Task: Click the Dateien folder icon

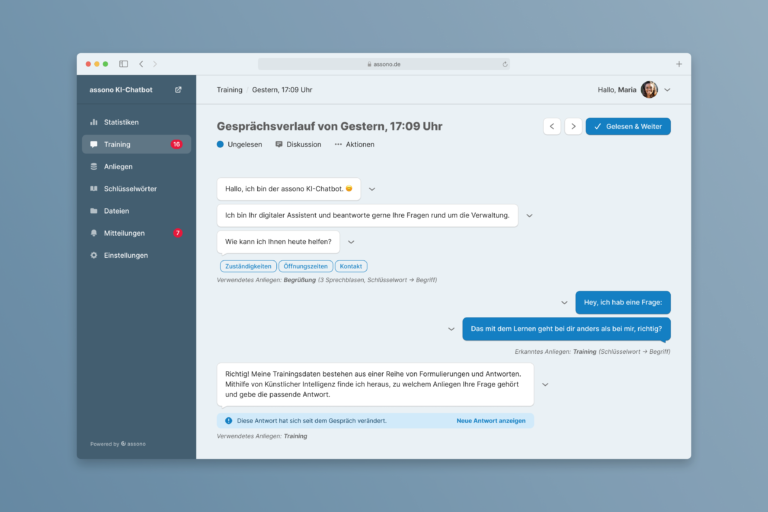Action: pos(94,211)
